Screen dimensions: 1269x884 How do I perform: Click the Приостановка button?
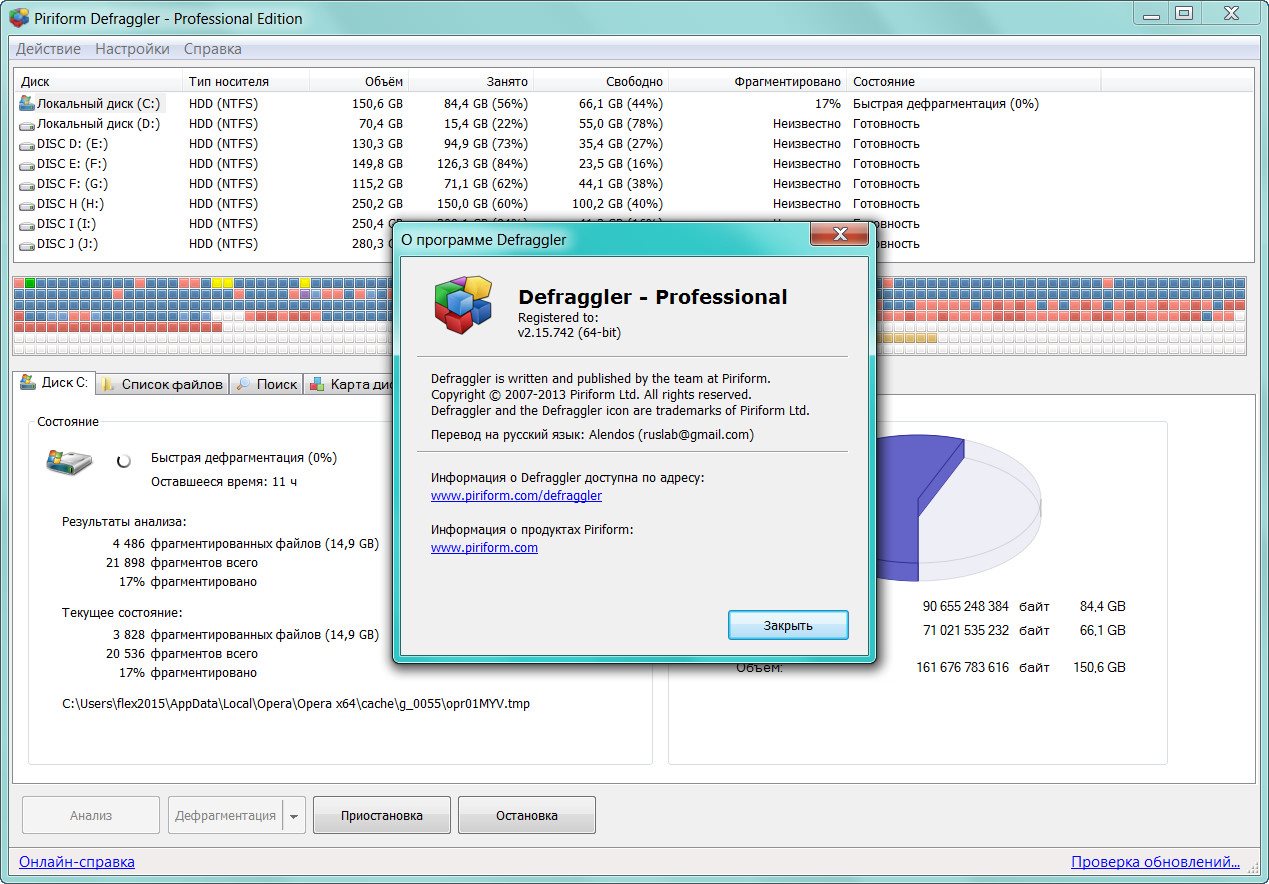click(x=382, y=815)
